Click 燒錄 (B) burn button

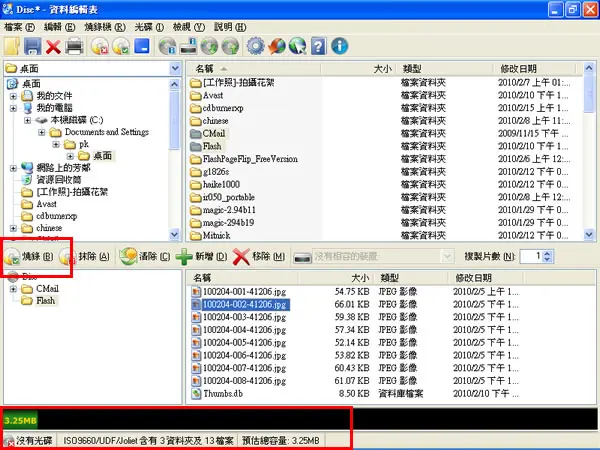click(x=29, y=256)
